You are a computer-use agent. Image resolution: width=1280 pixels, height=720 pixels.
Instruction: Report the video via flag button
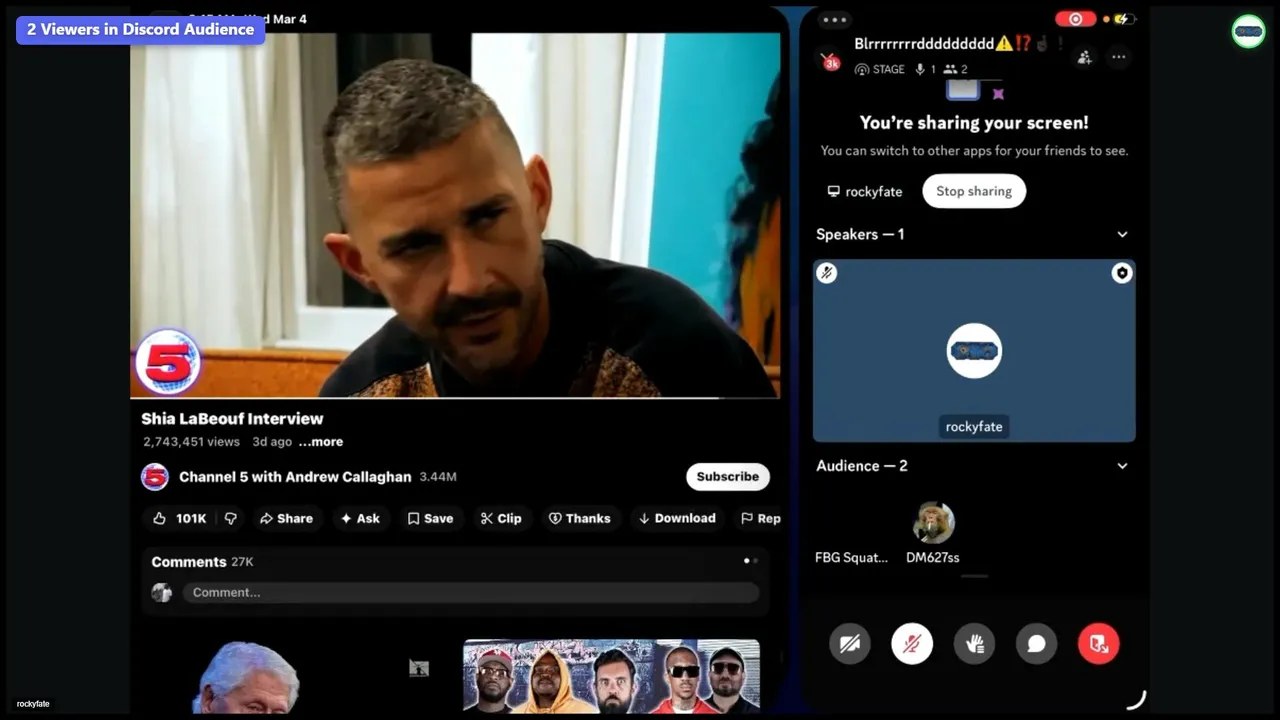[x=760, y=518]
